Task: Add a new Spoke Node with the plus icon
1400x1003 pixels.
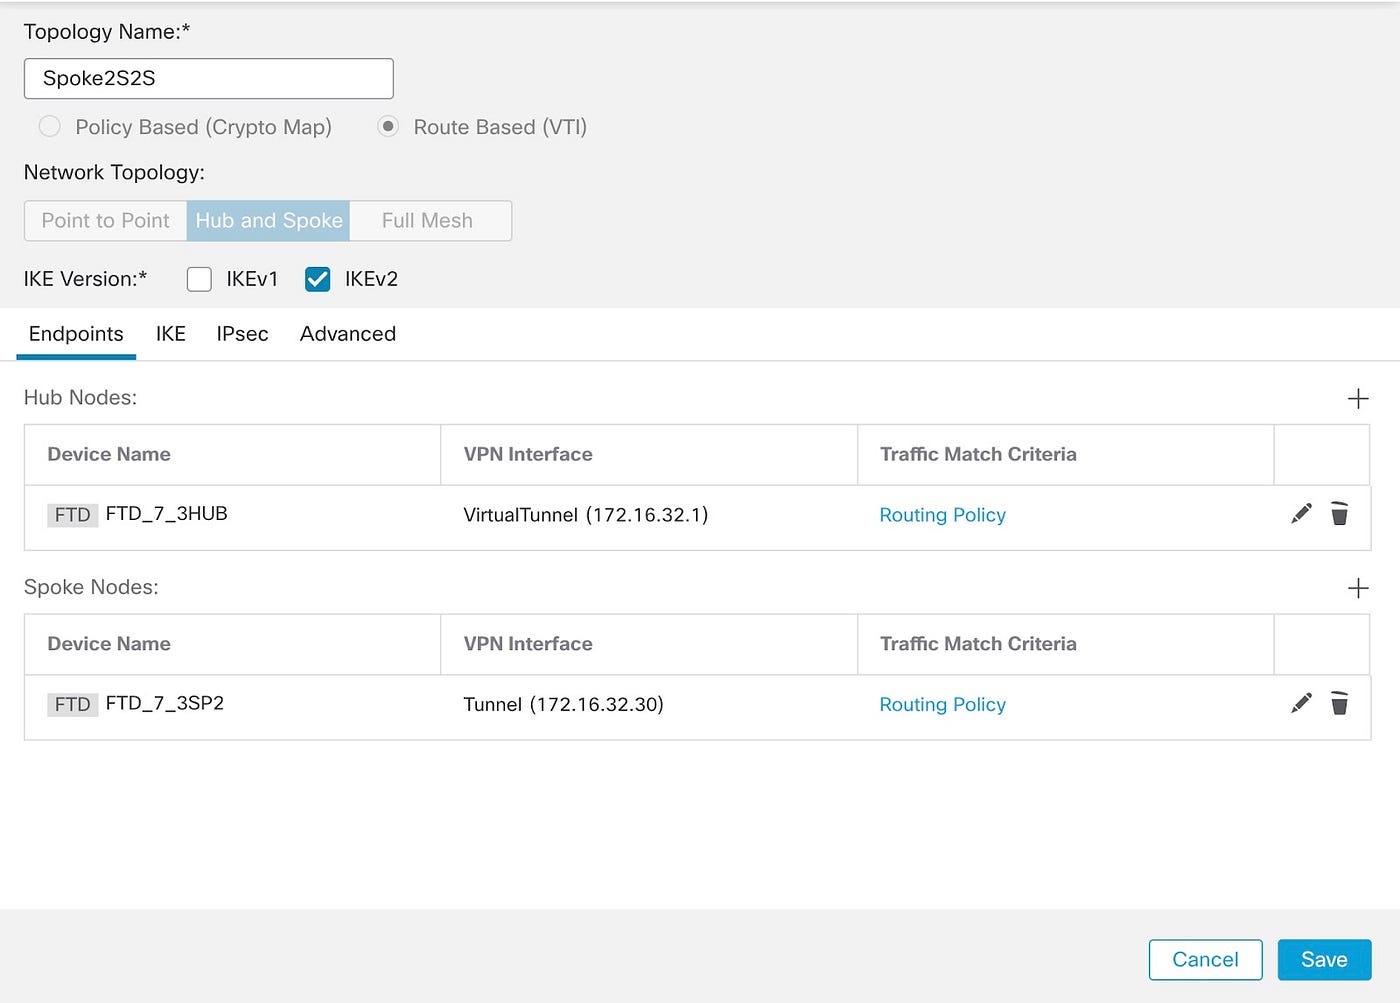Action: tap(1358, 588)
